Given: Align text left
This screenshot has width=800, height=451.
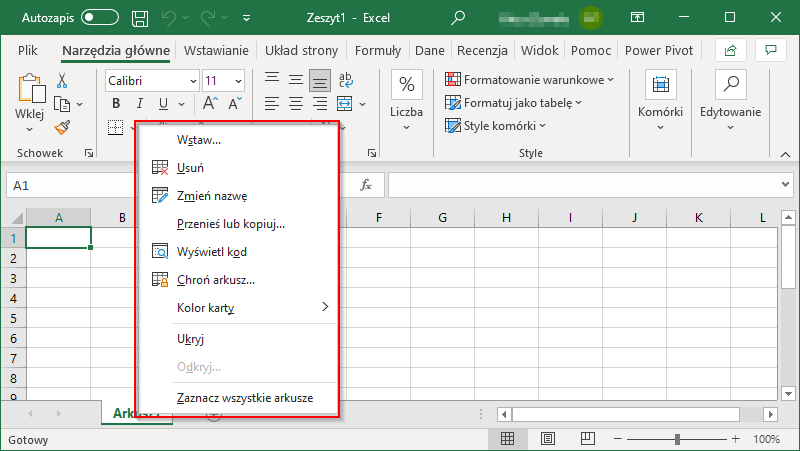Looking at the screenshot, I should point(272,104).
